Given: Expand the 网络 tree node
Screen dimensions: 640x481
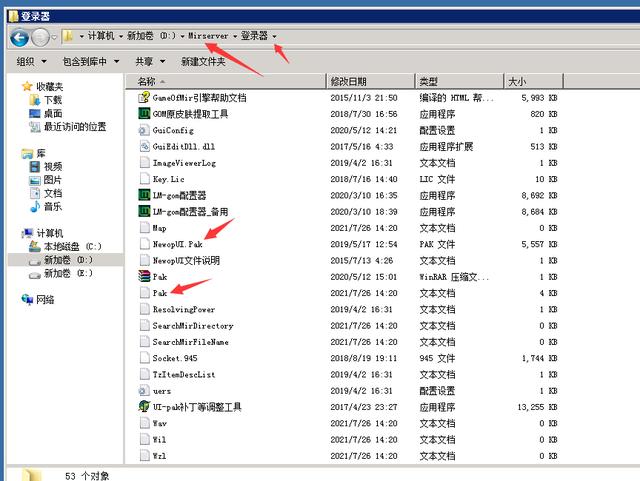Looking at the screenshot, I should click(13, 299).
